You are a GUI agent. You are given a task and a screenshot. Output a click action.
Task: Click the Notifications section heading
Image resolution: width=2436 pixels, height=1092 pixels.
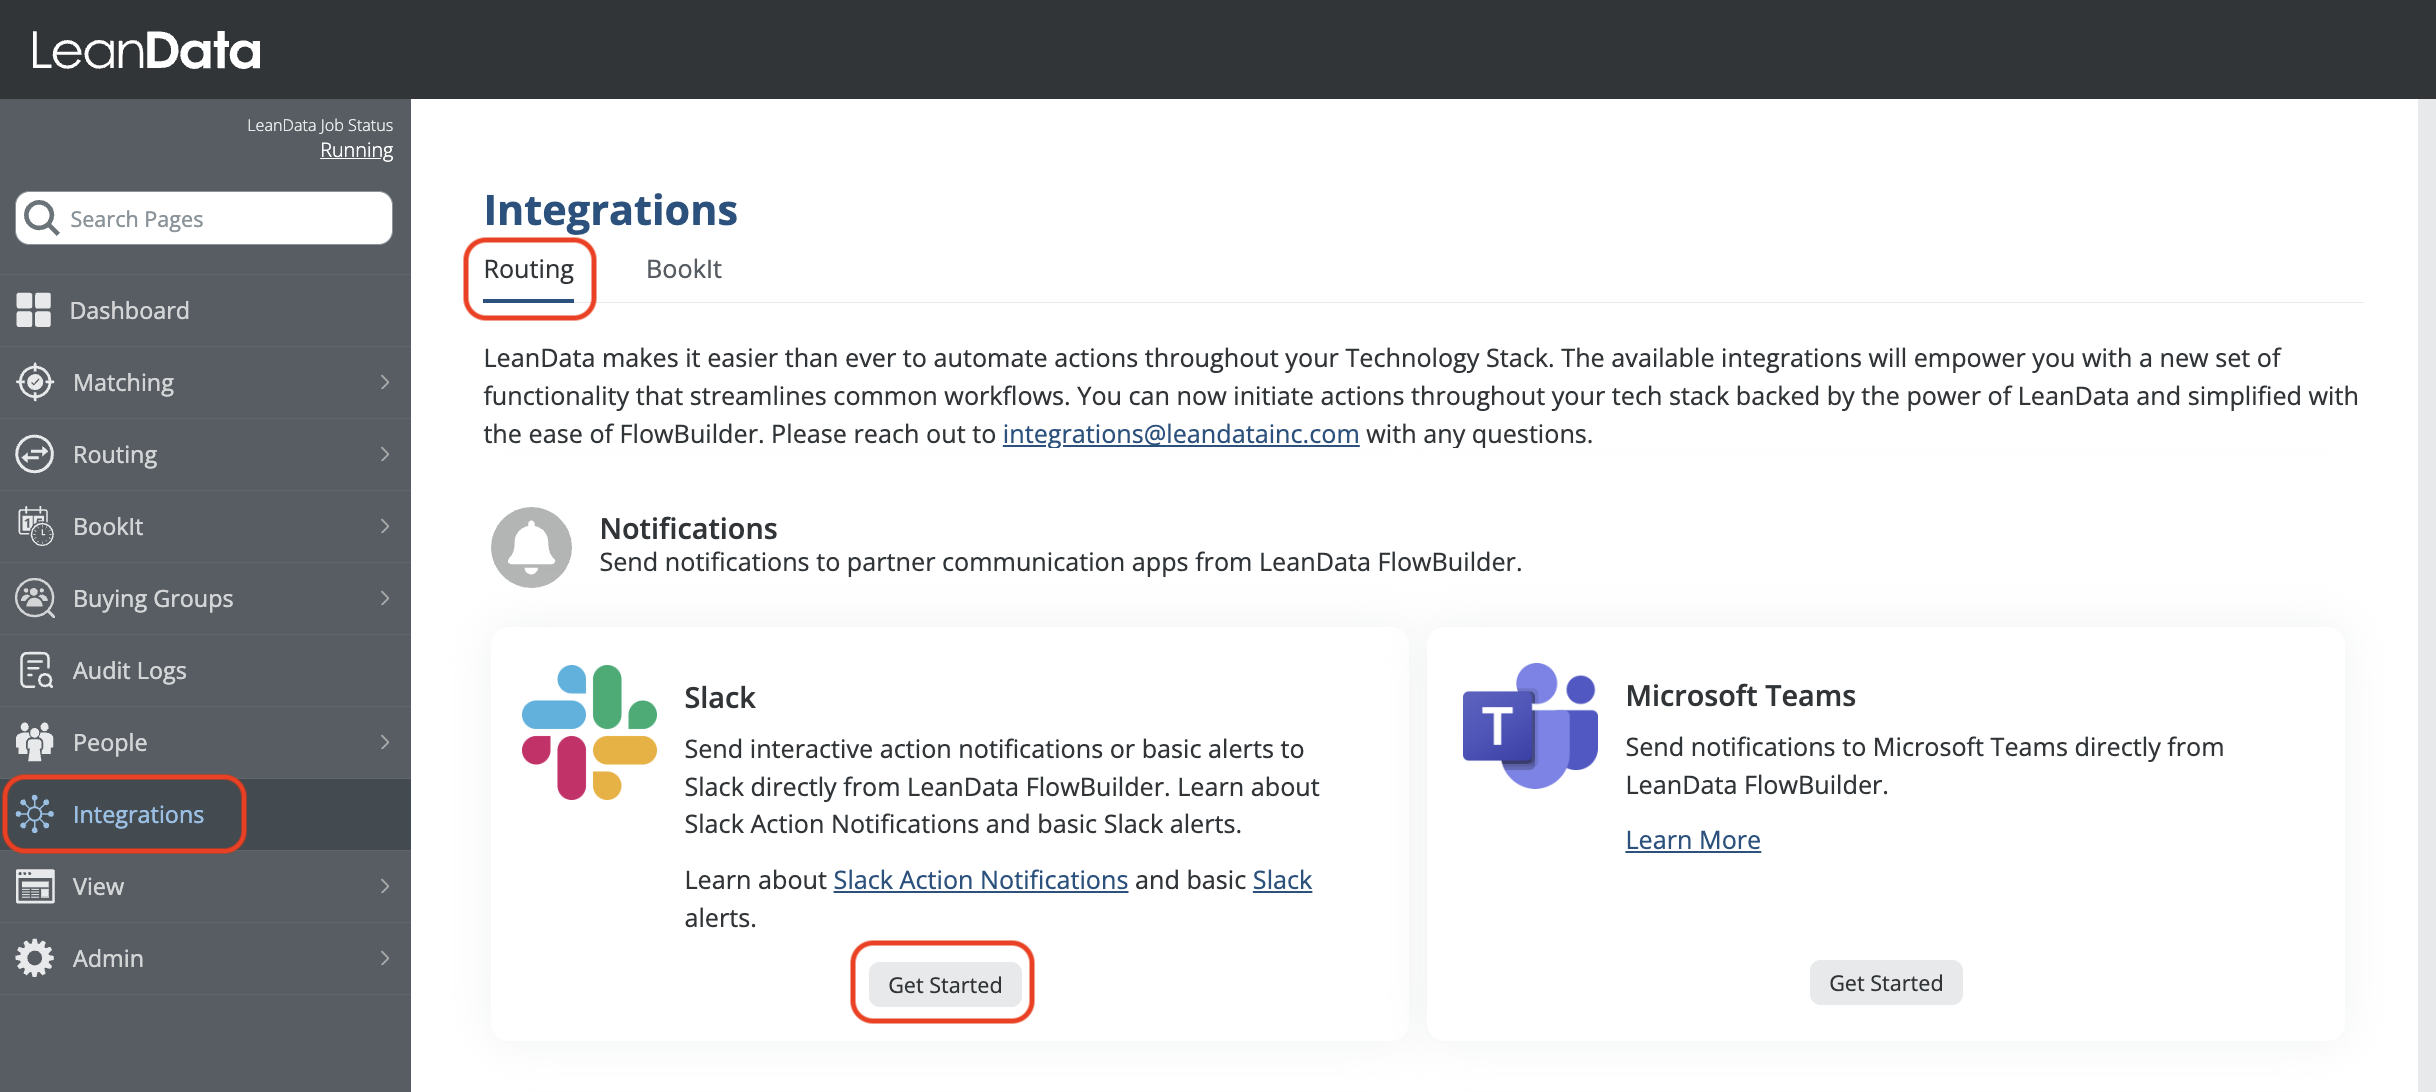point(689,528)
